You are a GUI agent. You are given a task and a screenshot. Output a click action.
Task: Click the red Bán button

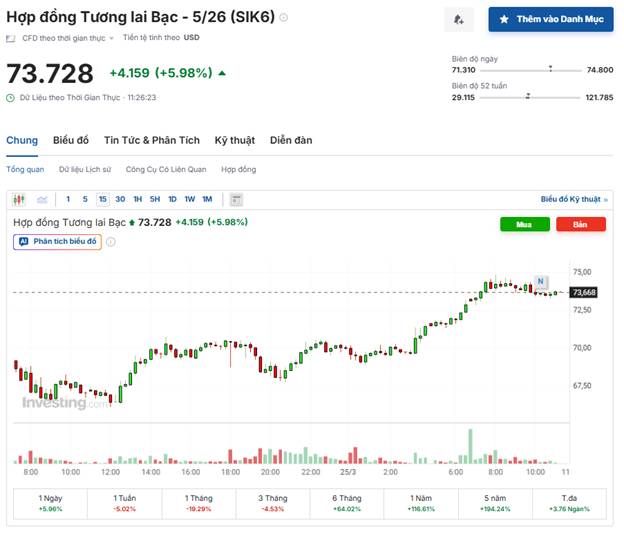581,224
